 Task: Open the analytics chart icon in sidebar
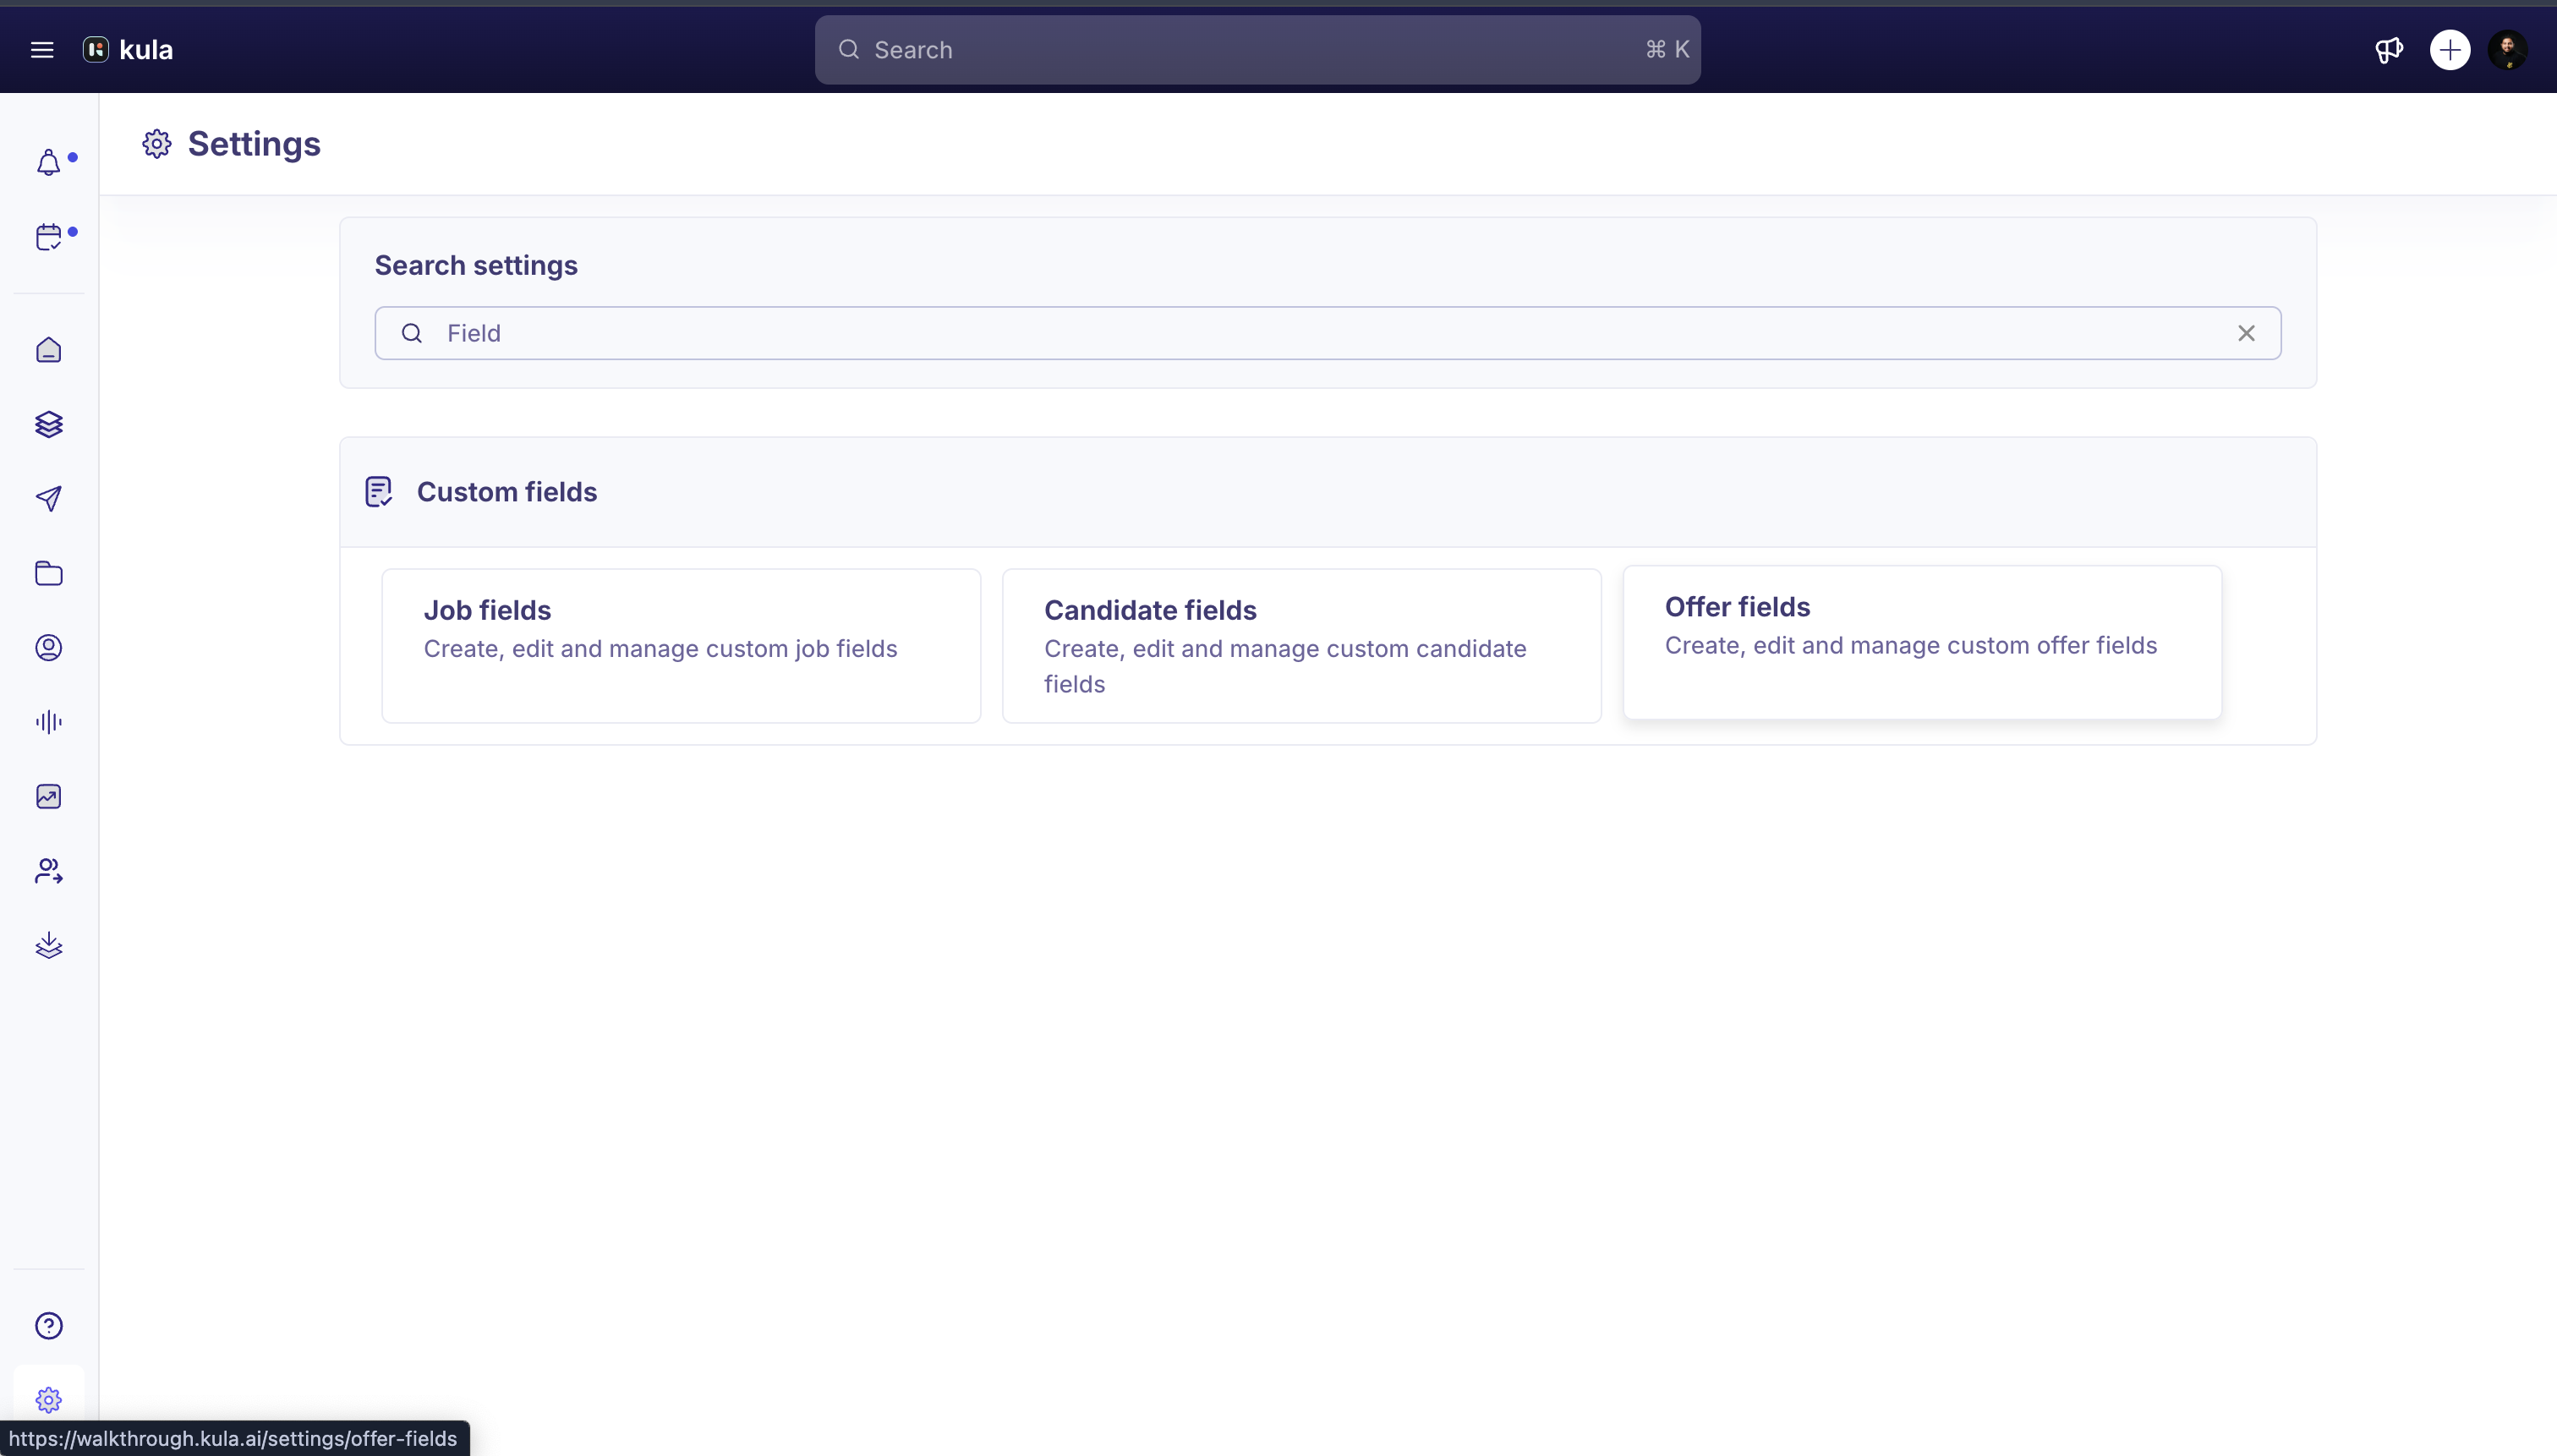(x=49, y=796)
